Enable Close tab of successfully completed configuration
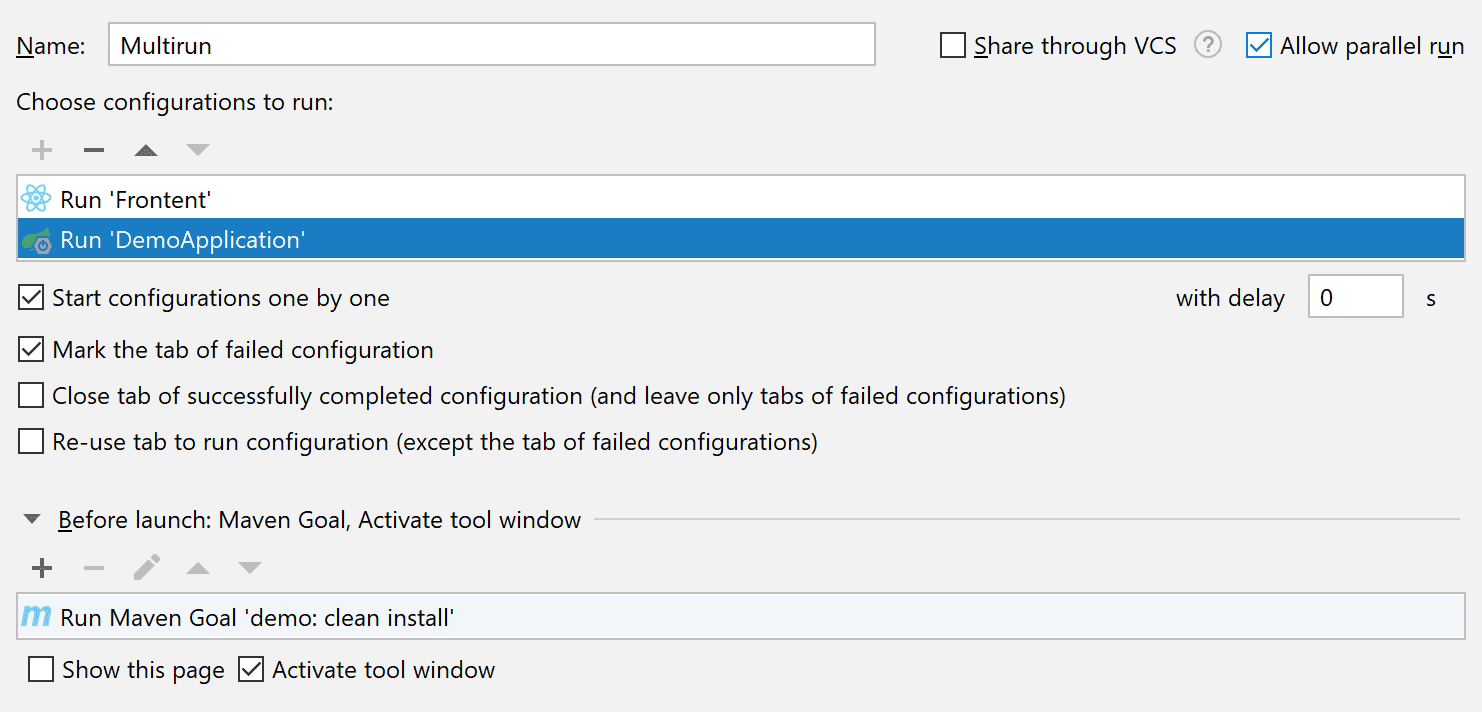The width and height of the screenshot is (1482, 712). (x=32, y=396)
